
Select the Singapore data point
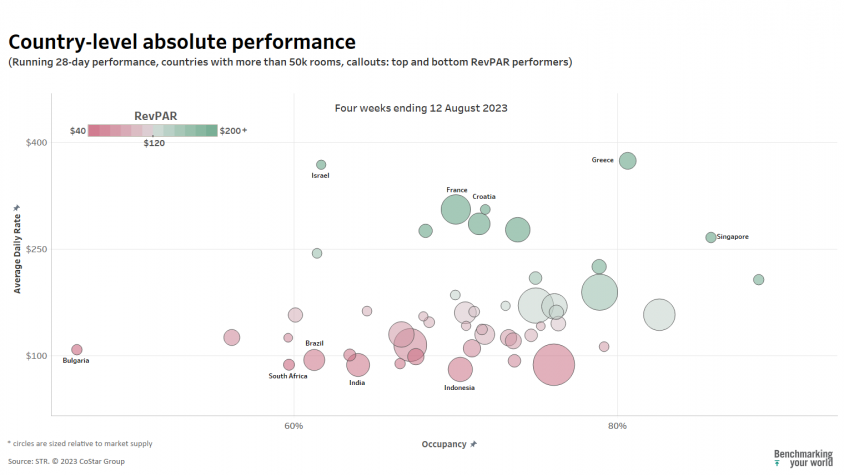point(711,238)
